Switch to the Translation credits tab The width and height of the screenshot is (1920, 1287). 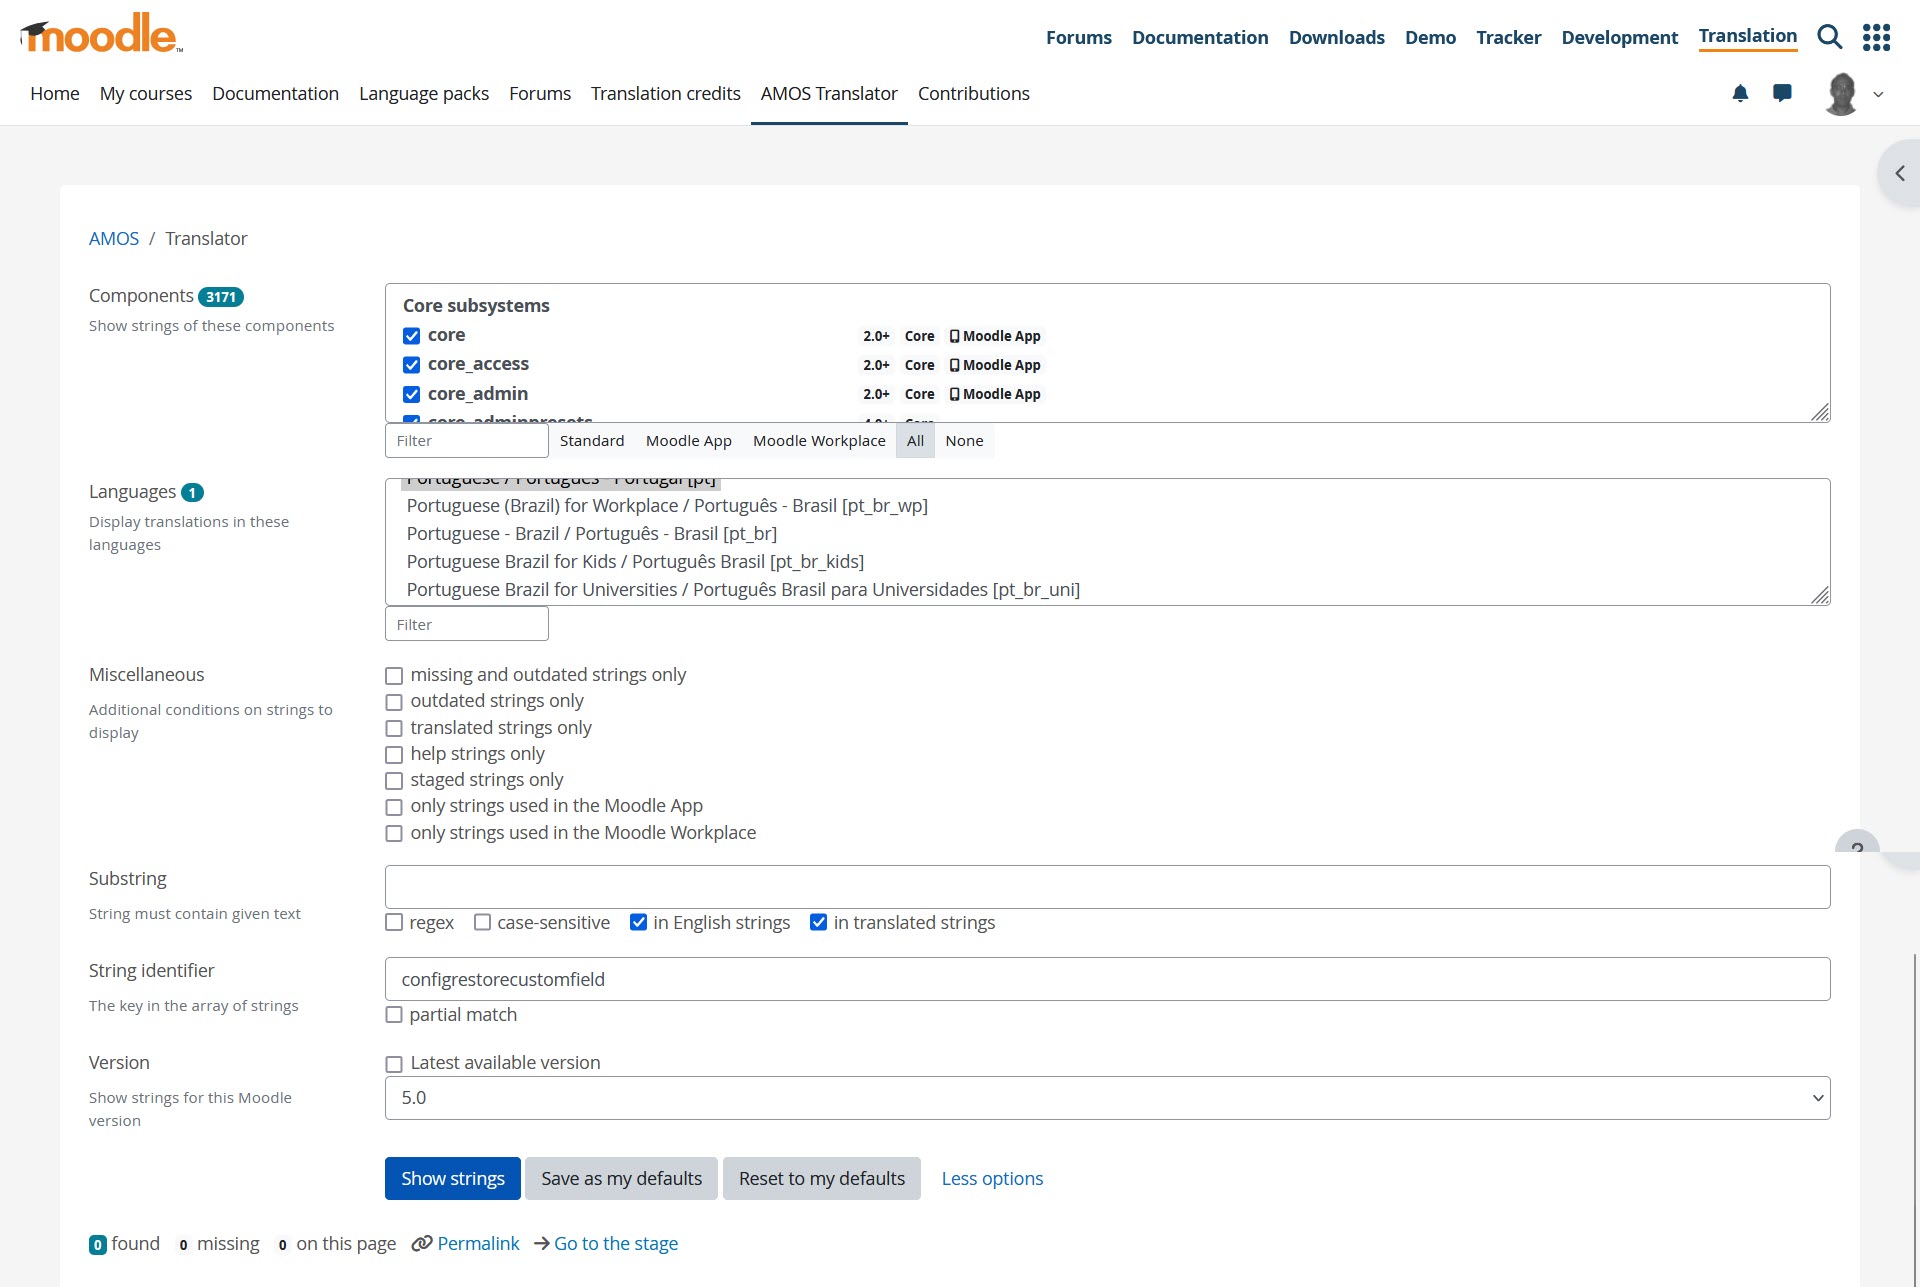coord(666,93)
